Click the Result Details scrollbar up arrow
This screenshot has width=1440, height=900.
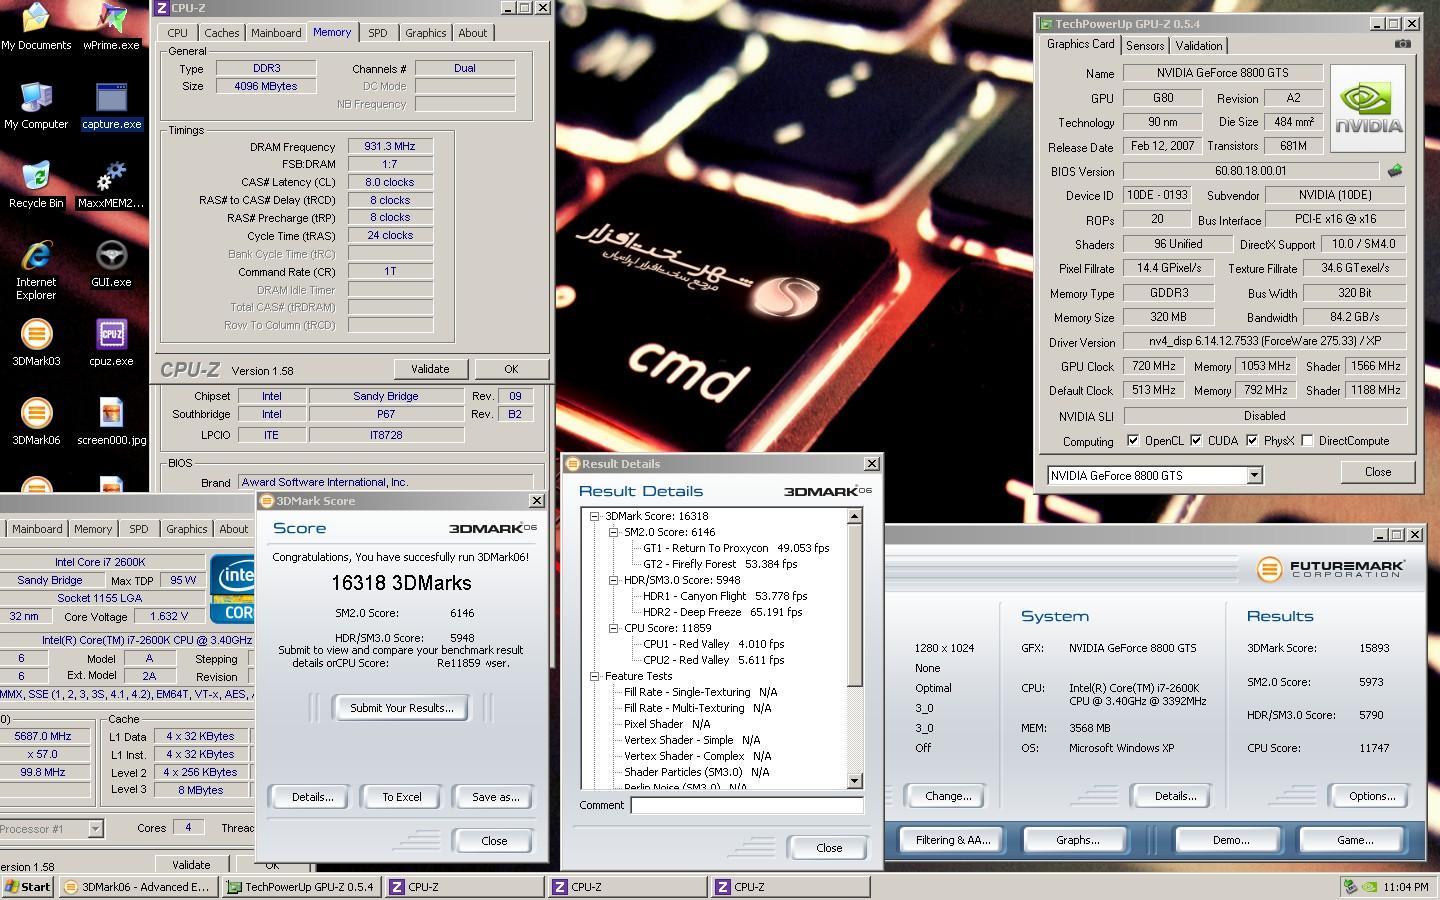pos(855,516)
